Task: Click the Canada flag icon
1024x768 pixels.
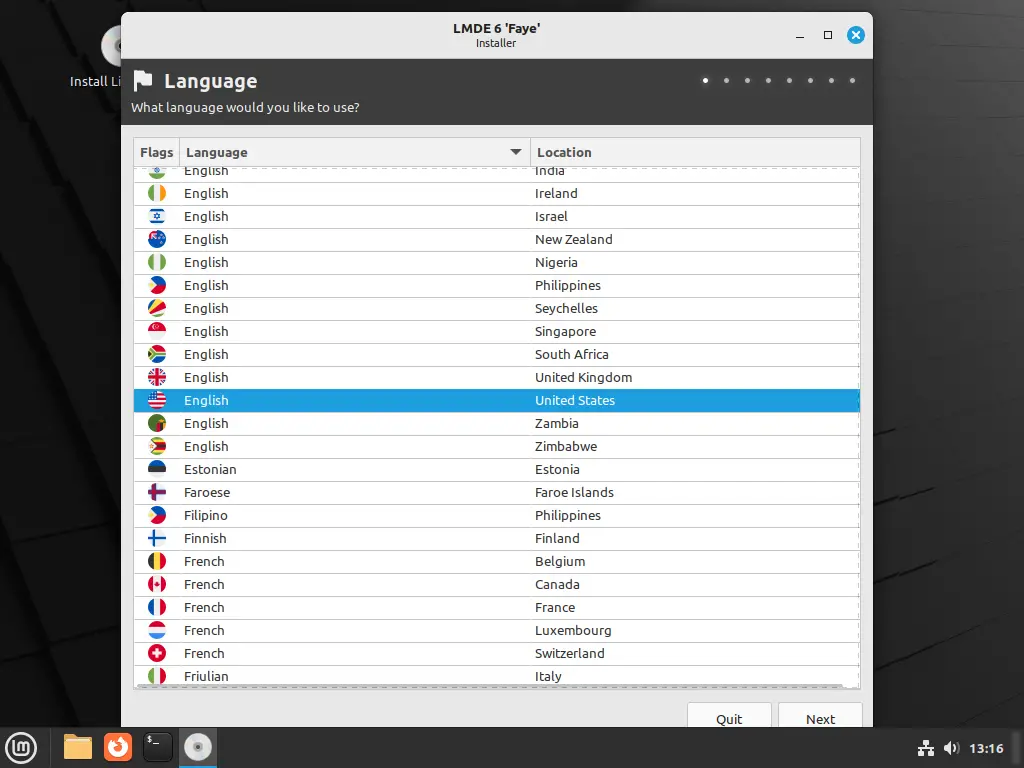Action: 157,584
